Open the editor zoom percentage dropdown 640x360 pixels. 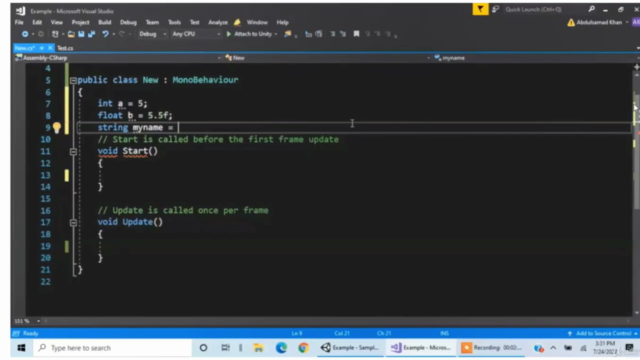[x=38, y=321]
